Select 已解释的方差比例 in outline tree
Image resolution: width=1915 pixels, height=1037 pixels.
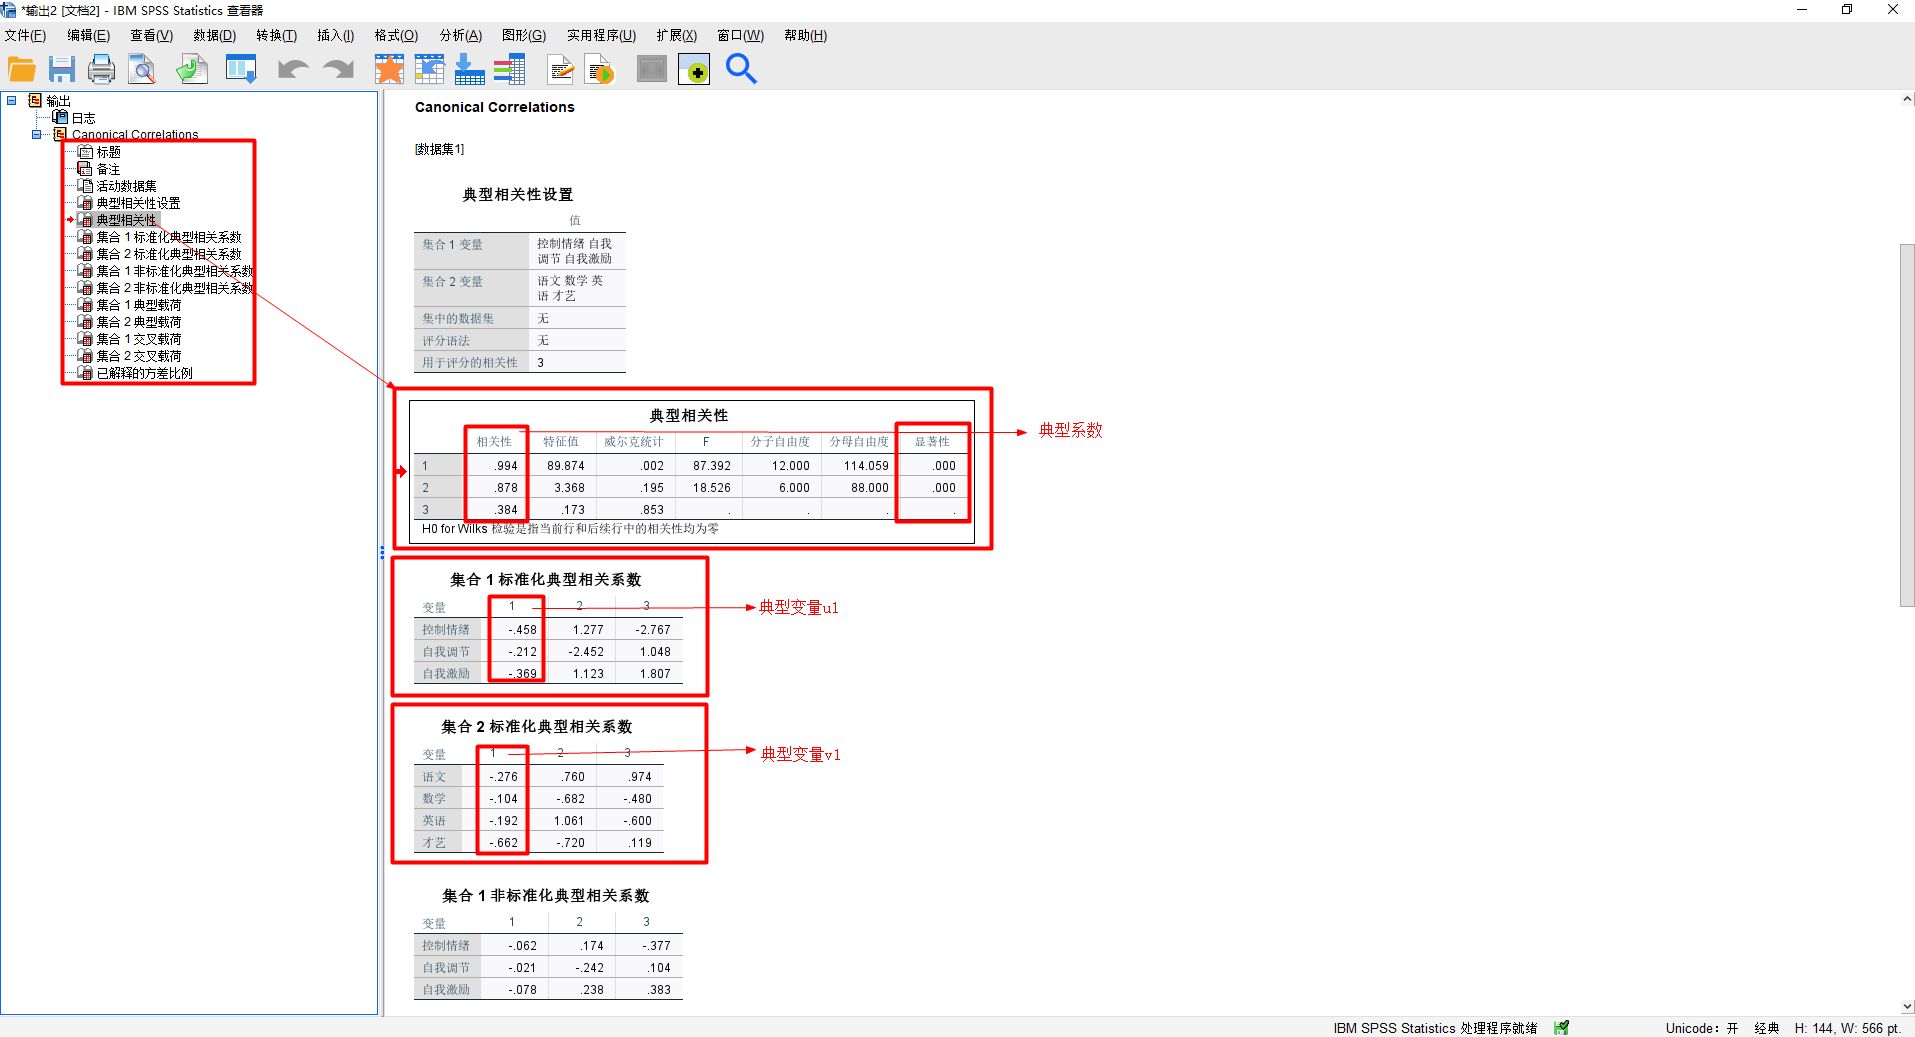pos(145,373)
